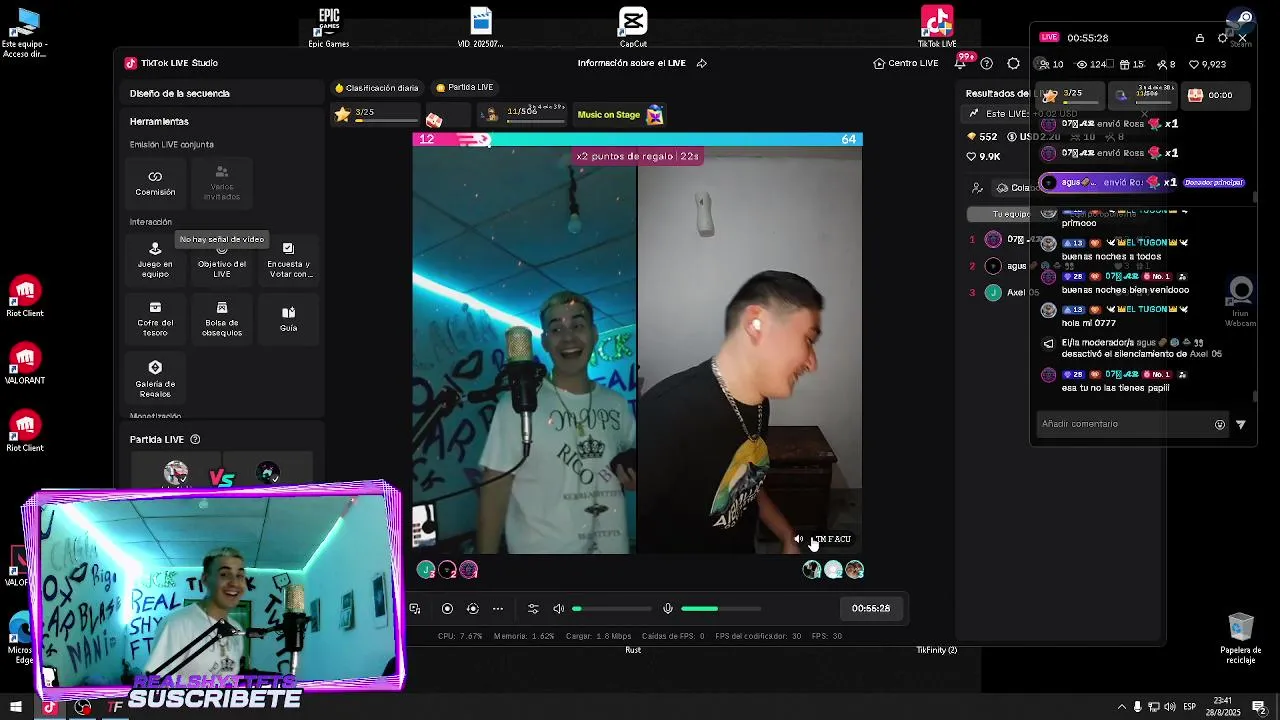This screenshot has height=720, width=1280.
Task: Mute the speaker output icon
Action: click(559, 608)
